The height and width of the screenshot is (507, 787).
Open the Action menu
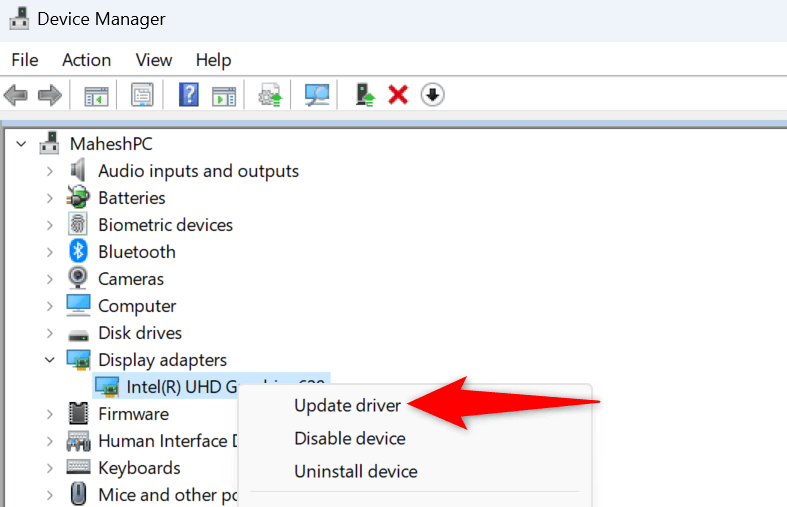tap(86, 60)
